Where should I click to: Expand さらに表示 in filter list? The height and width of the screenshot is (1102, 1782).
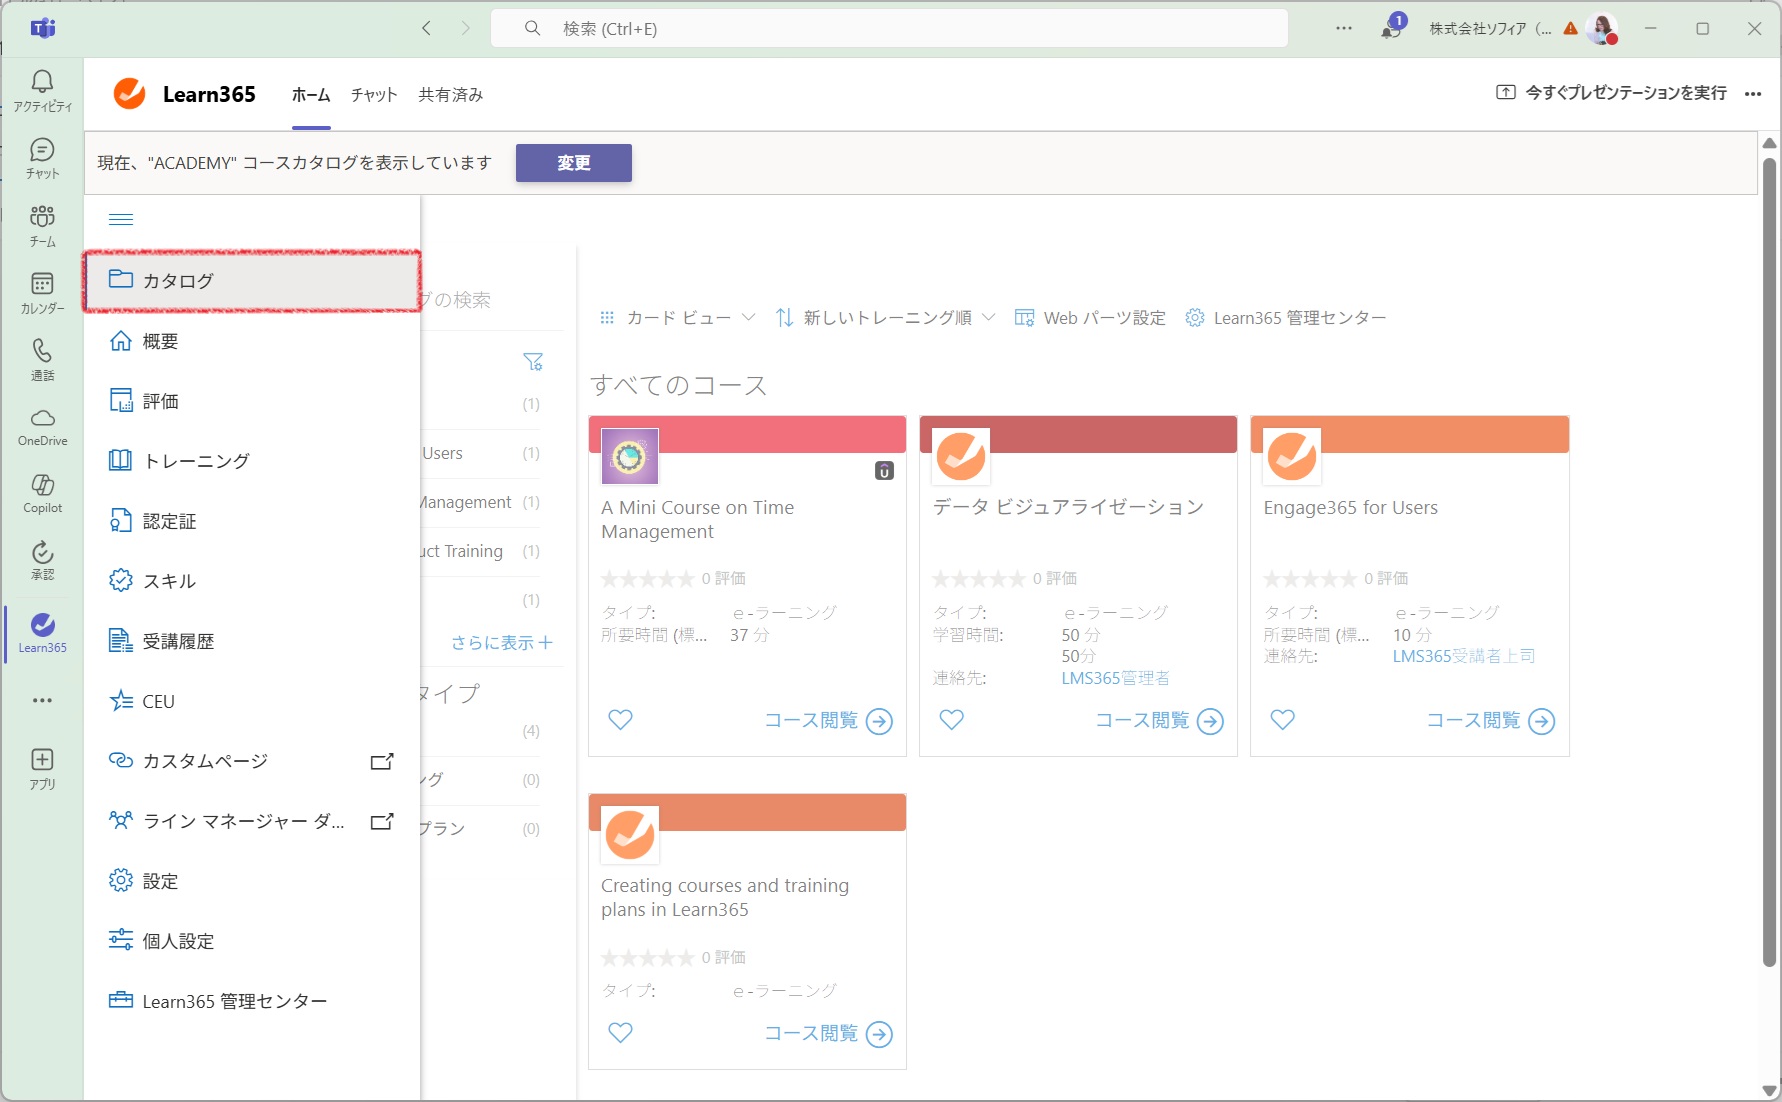[x=501, y=642]
